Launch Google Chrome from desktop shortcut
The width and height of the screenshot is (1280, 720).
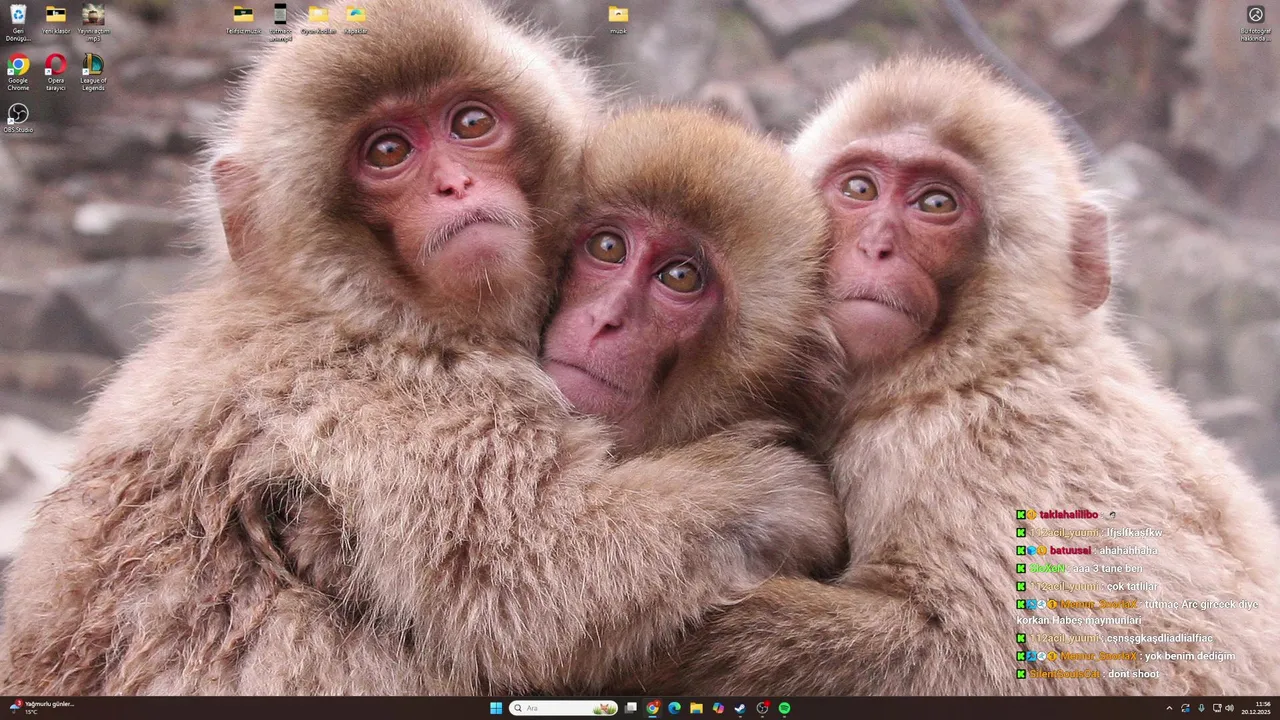pos(18,72)
